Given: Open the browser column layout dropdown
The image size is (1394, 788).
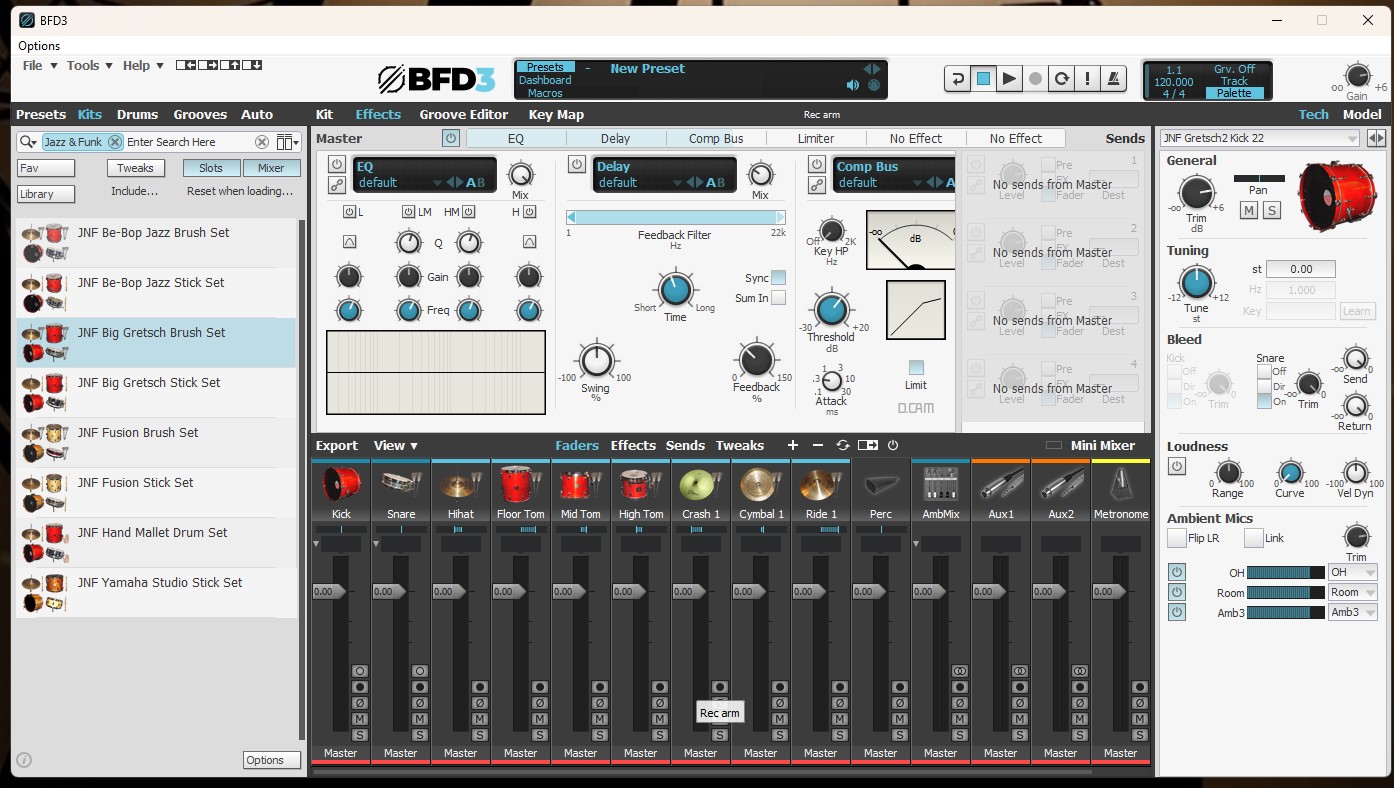Looking at the screenshot, I should (288, 142).
